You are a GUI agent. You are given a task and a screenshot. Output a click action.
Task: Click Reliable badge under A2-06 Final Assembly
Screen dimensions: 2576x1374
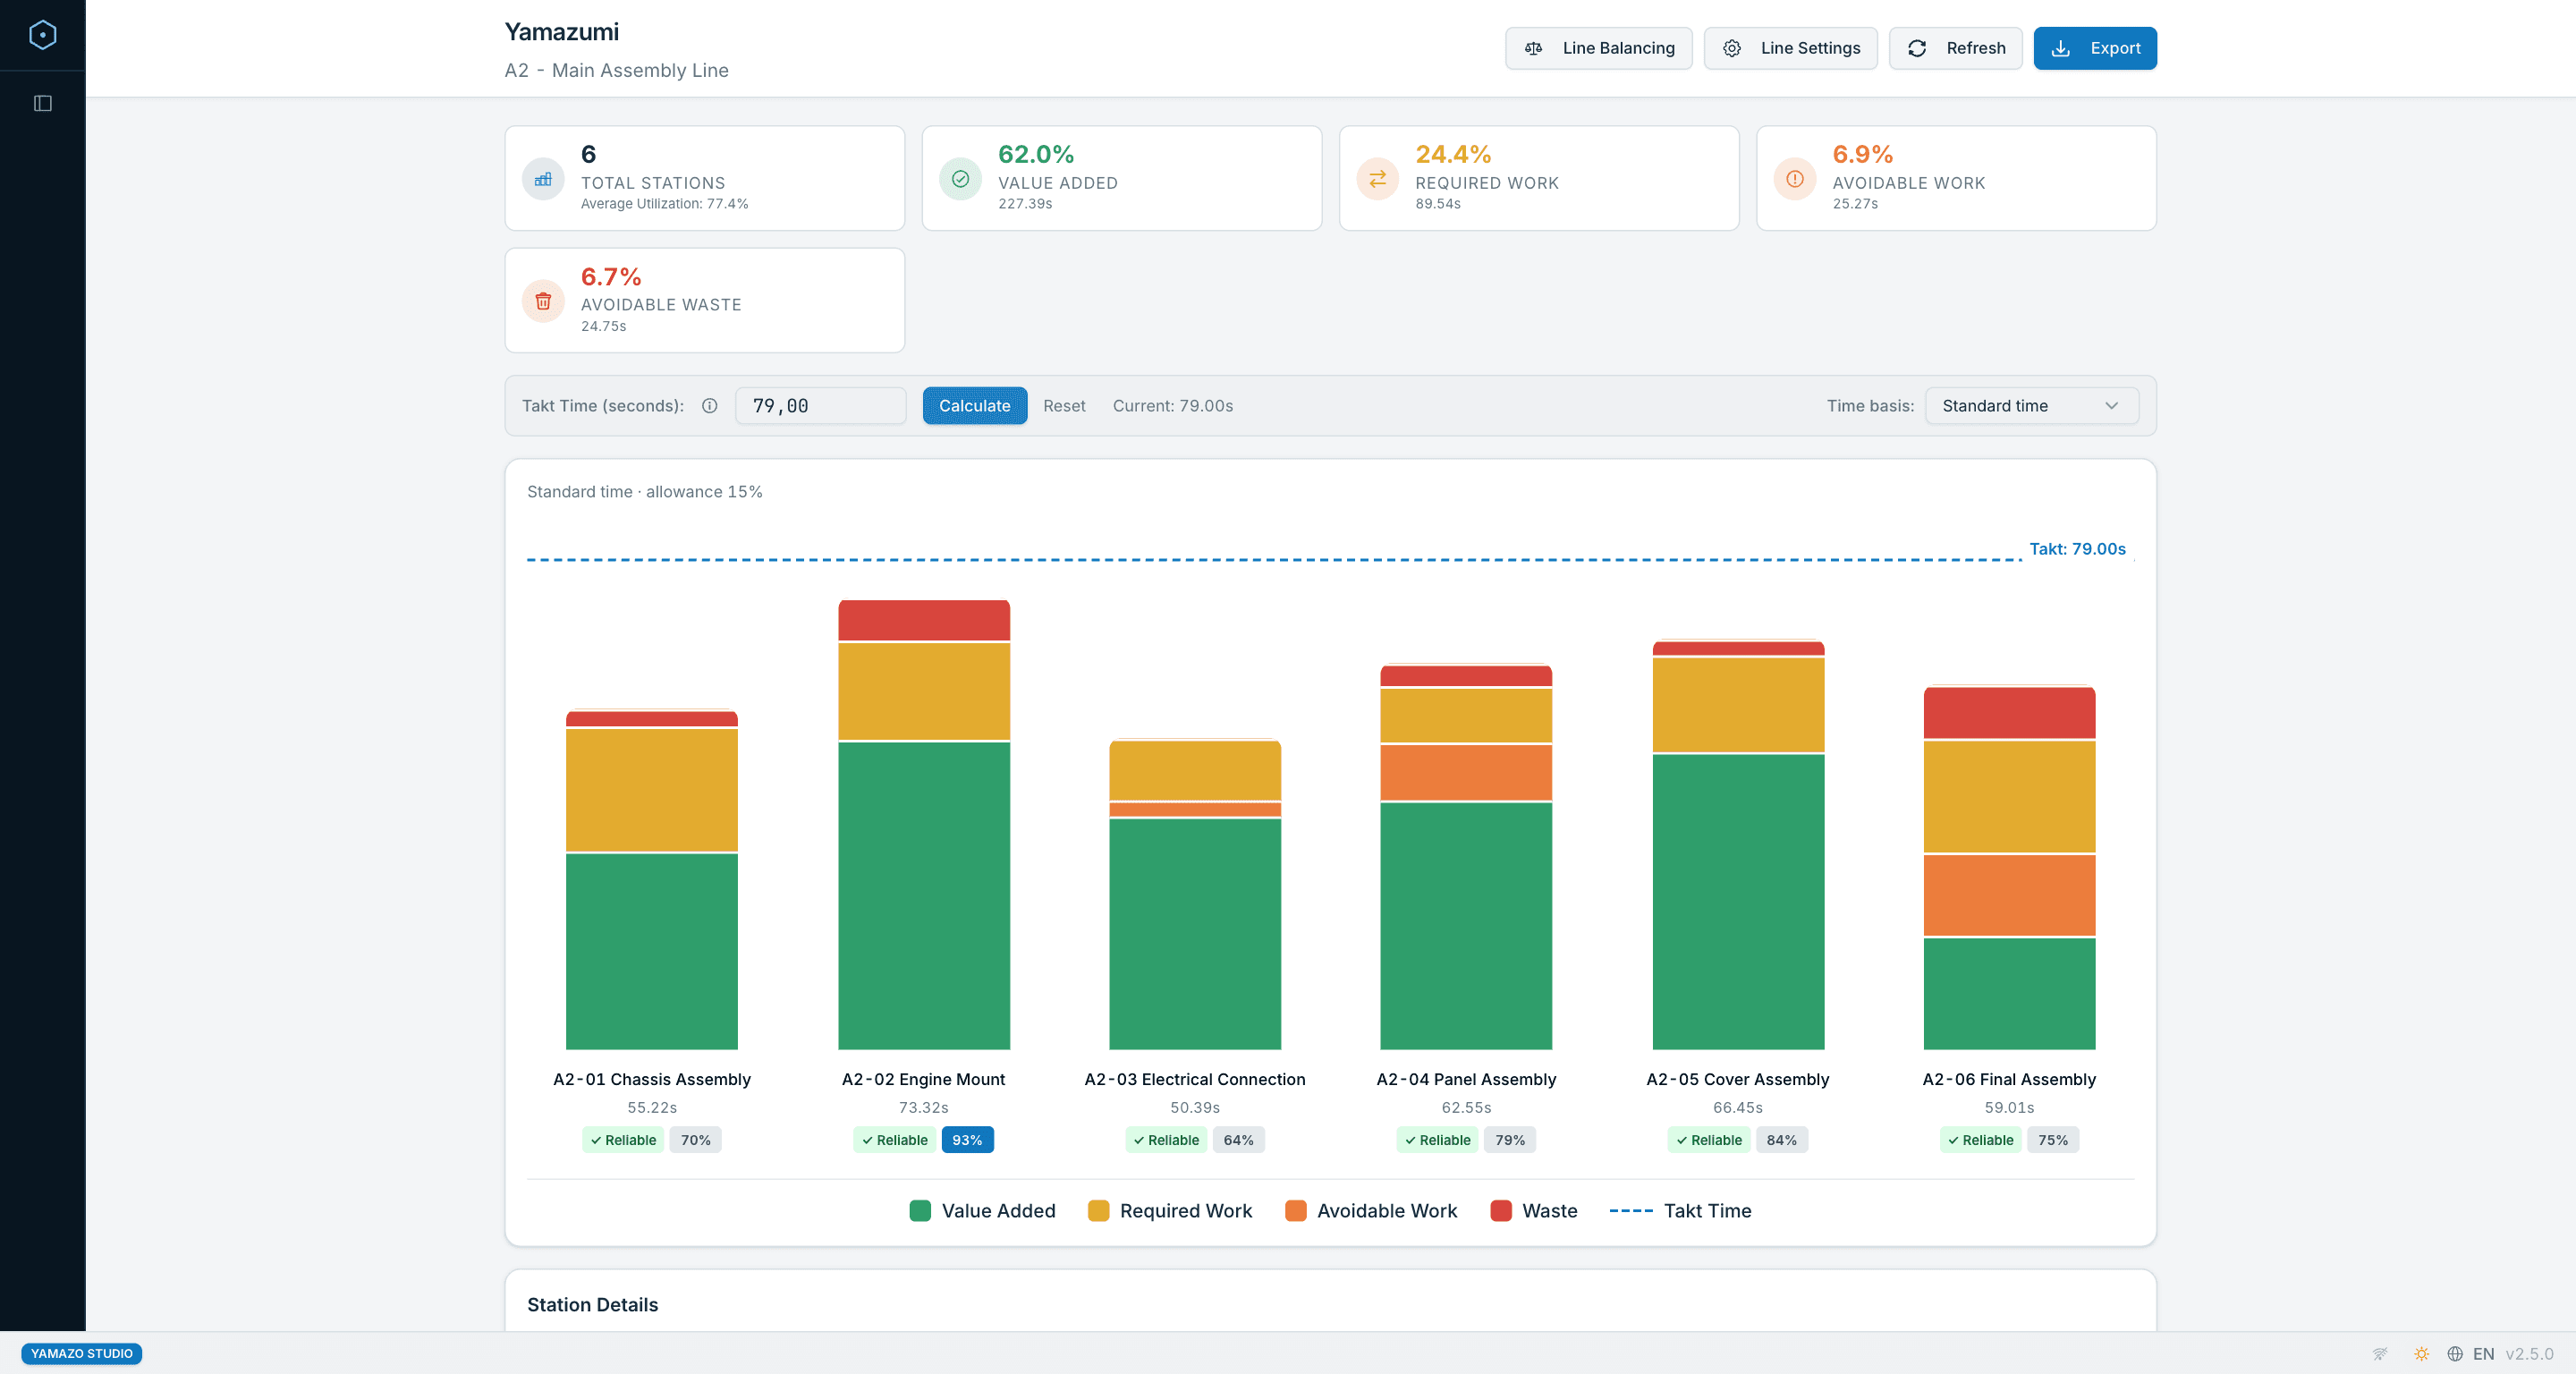pos(1980,1140)
